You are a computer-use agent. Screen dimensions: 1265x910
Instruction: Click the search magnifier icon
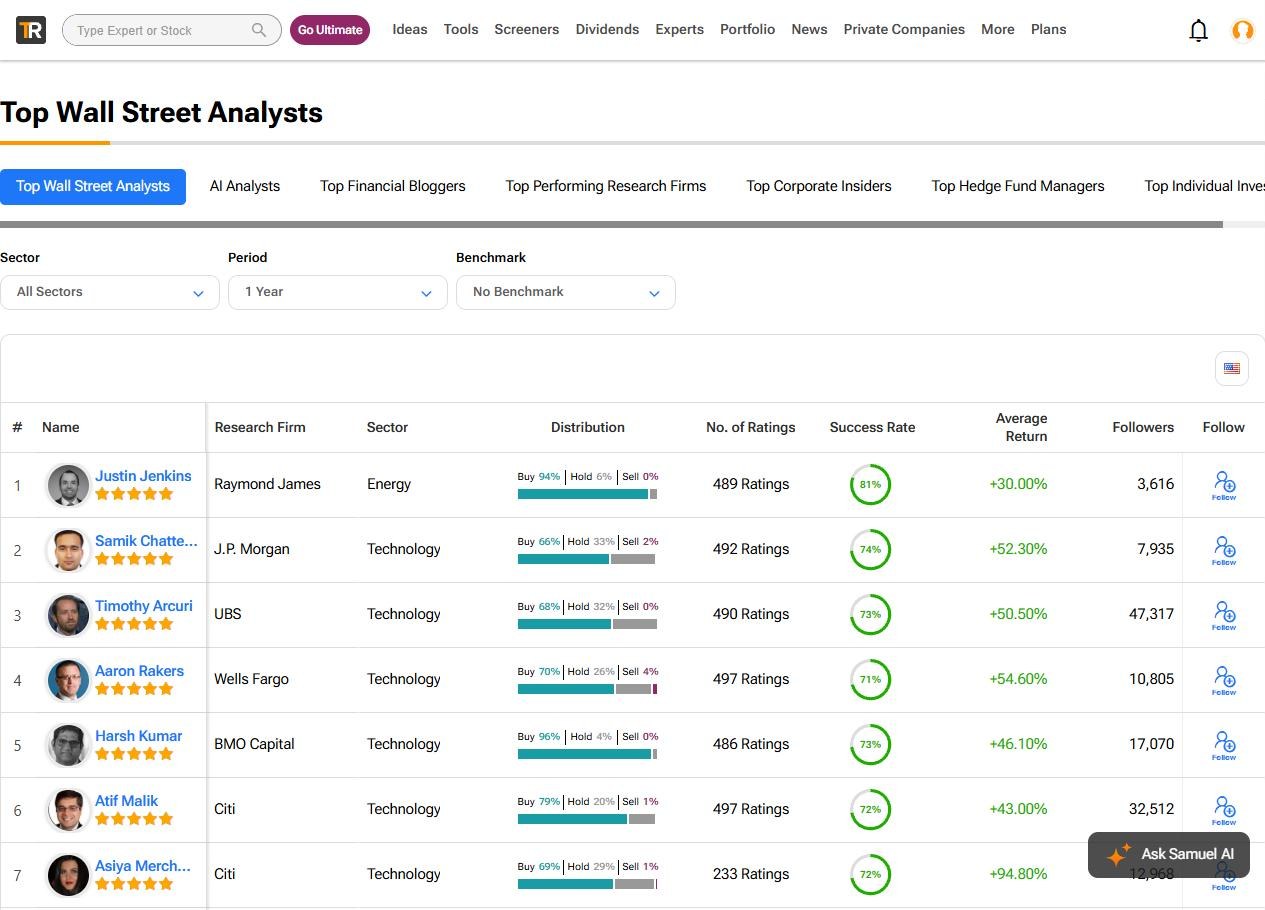[x=259, y=30]
